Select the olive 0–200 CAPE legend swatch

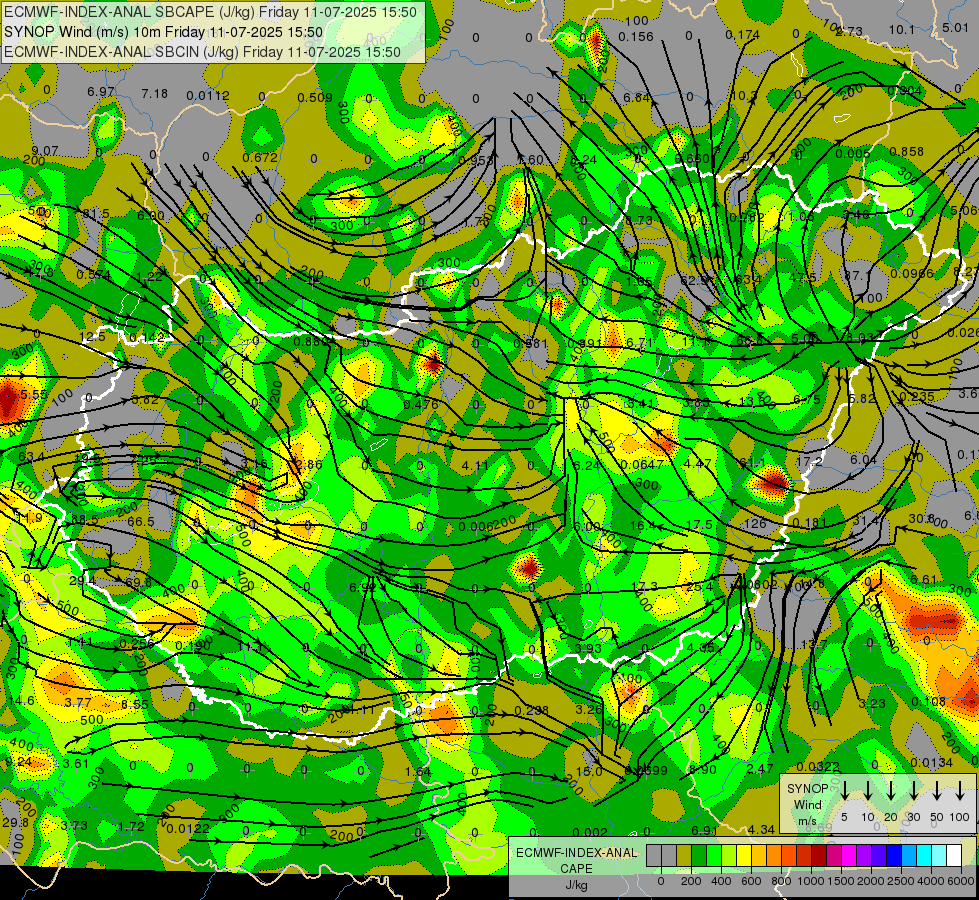684,855
